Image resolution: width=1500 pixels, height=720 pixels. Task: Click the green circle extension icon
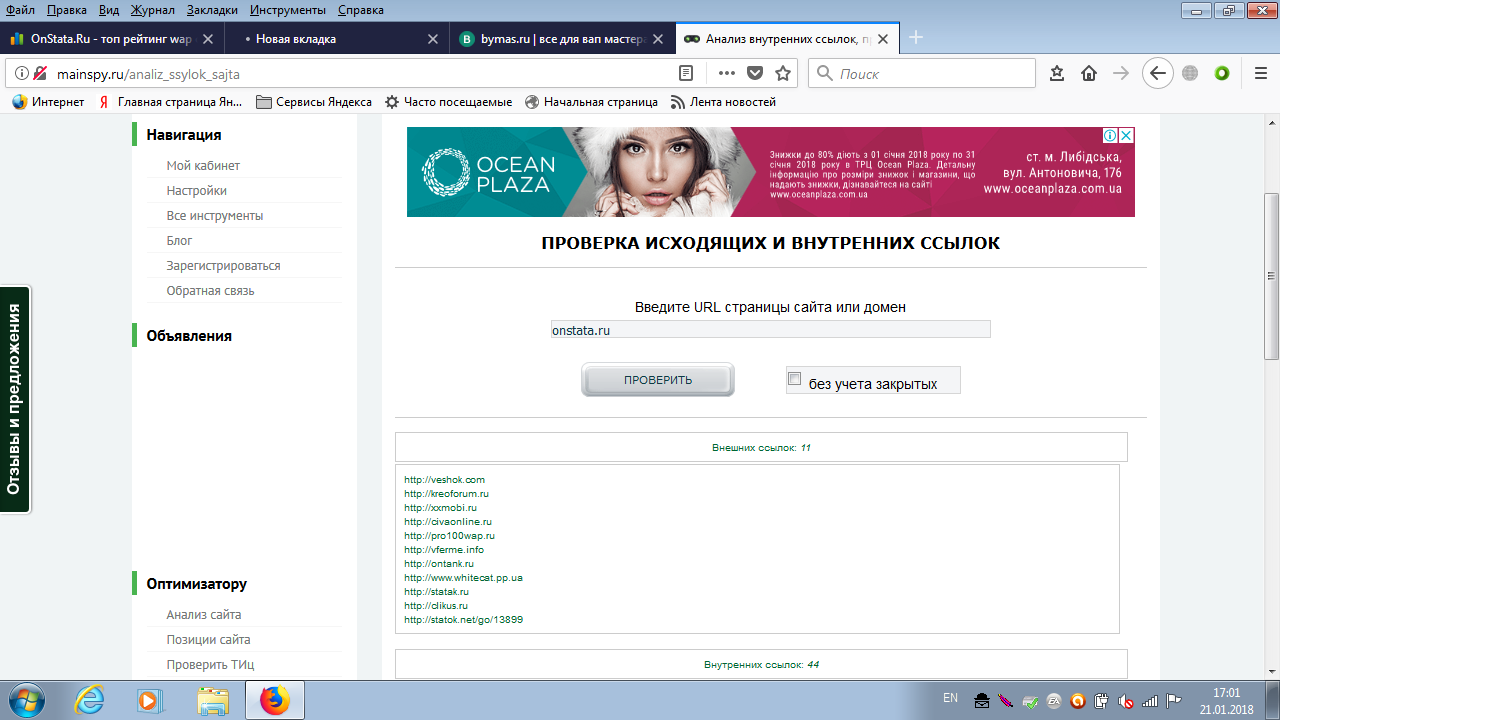tap(1221, 73)
